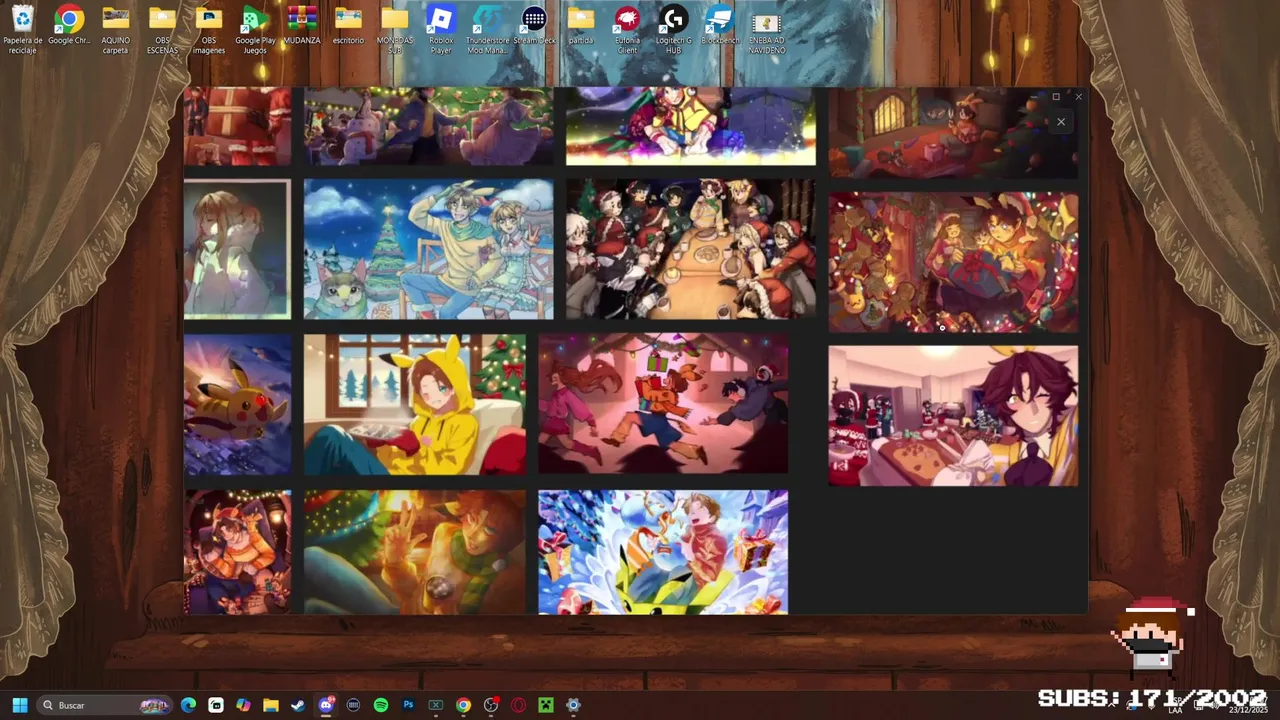The image size is (1280, 720).
Task: Open the Logitech G HUB shortcut
Action: [674, 29]
